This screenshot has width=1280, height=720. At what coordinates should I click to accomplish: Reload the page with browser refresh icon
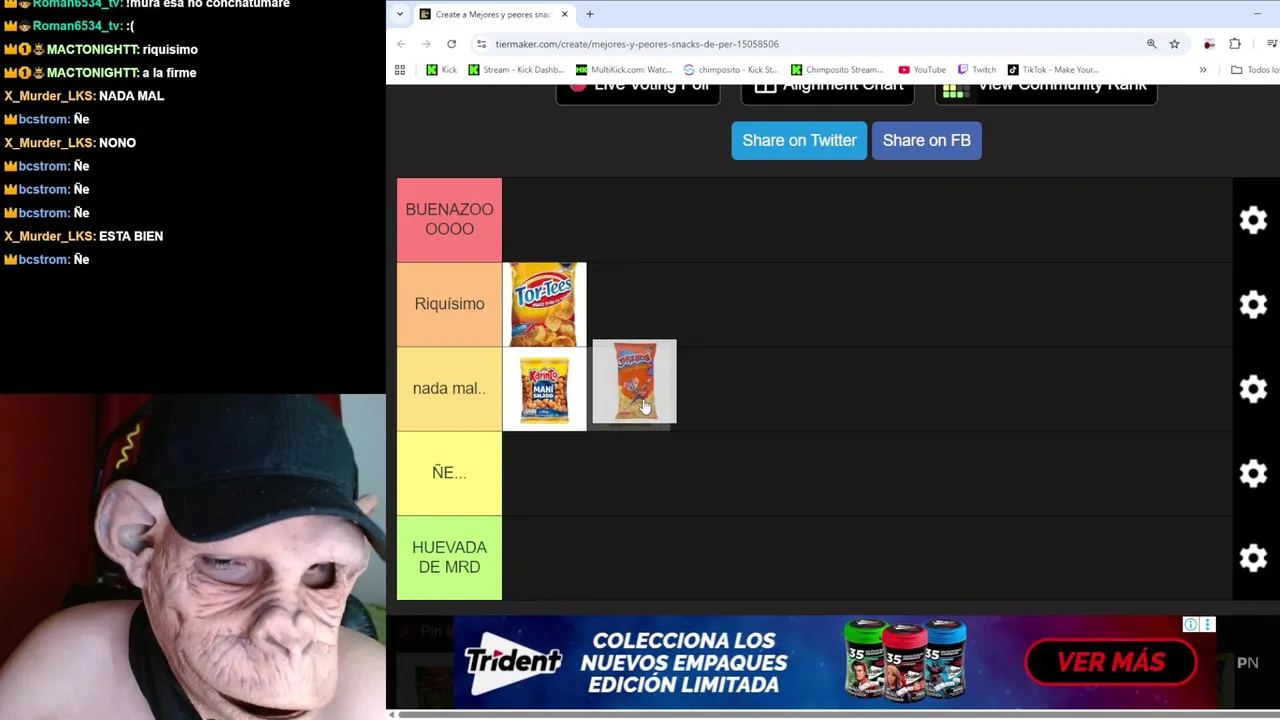[x=452, y=44]
